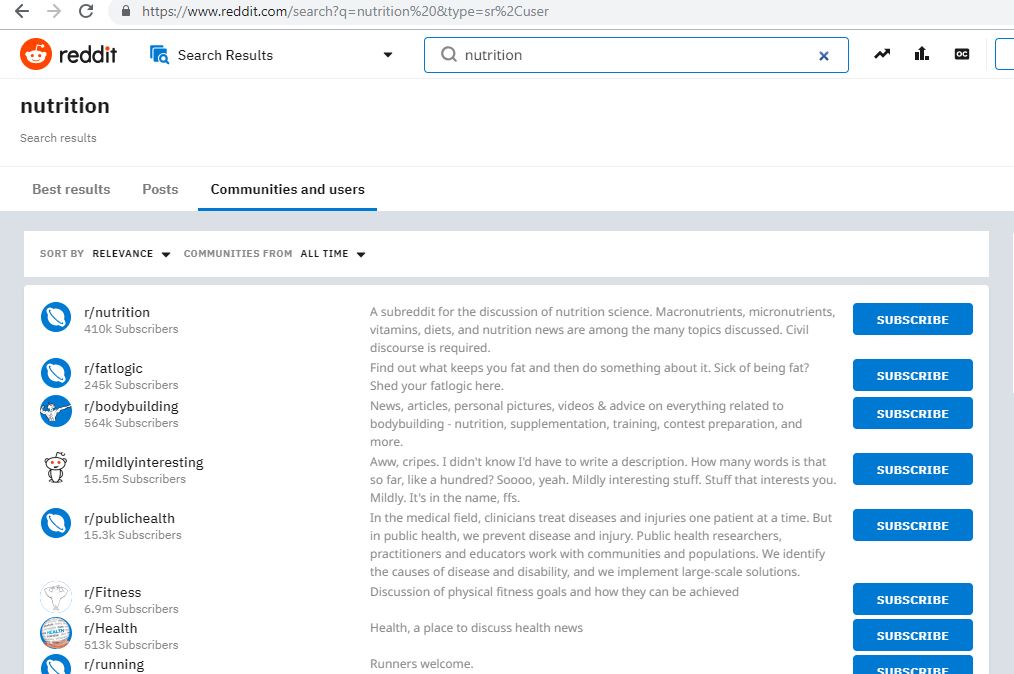
Task: Click r/publichealth community avatar
Action: click(56, 523)
